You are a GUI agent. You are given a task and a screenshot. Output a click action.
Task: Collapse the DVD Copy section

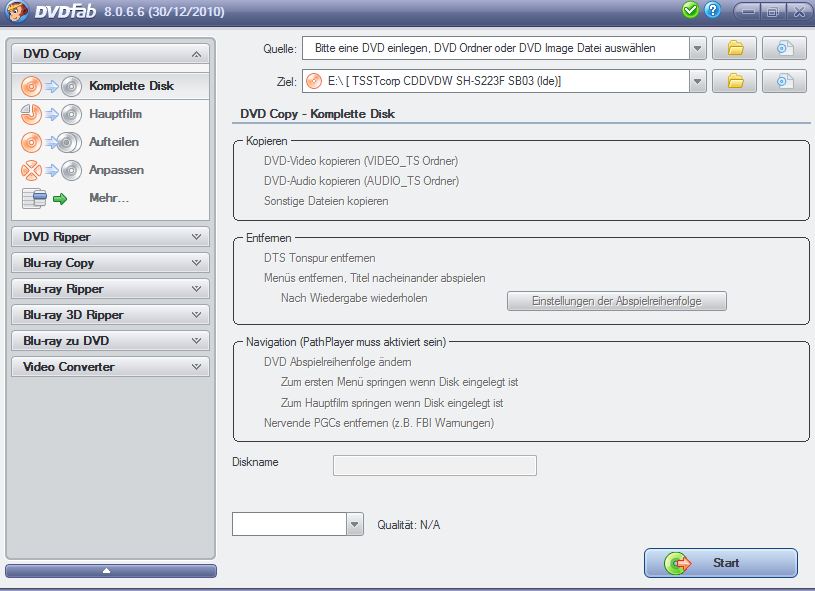point(110,54)
